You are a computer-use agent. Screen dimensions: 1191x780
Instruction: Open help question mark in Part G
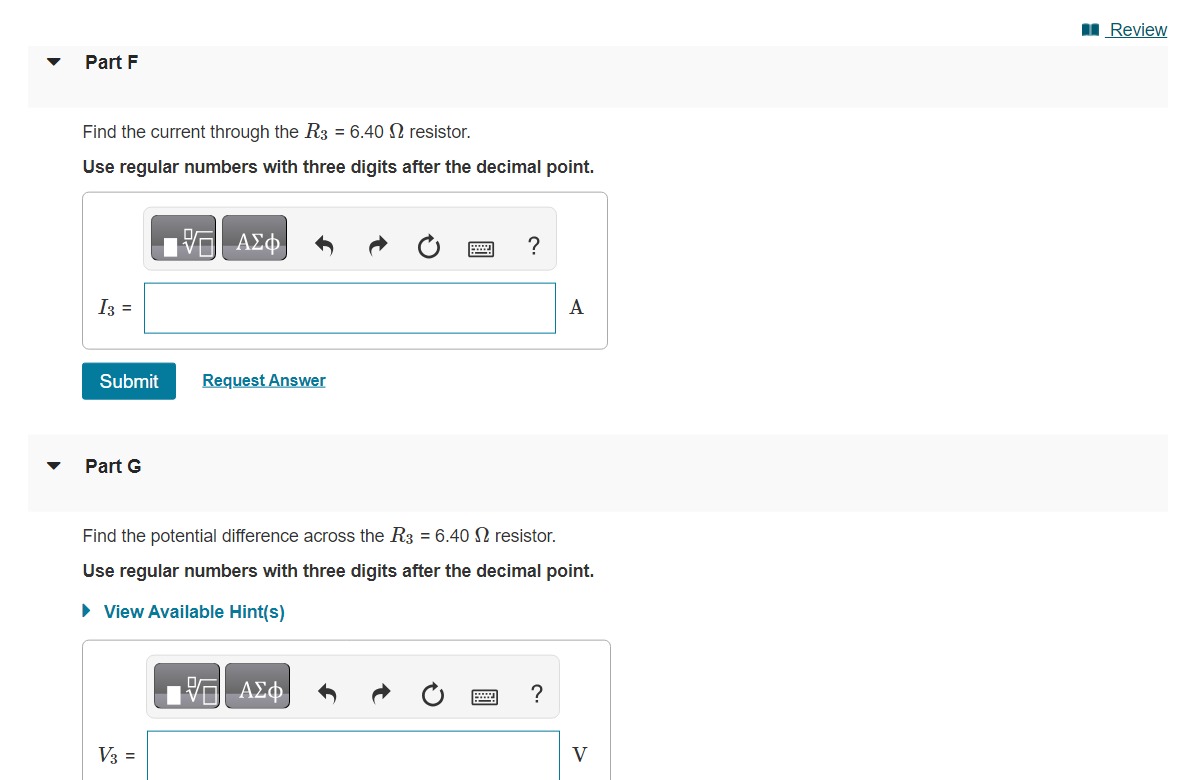pyautogui.click(x=537, y=693)
